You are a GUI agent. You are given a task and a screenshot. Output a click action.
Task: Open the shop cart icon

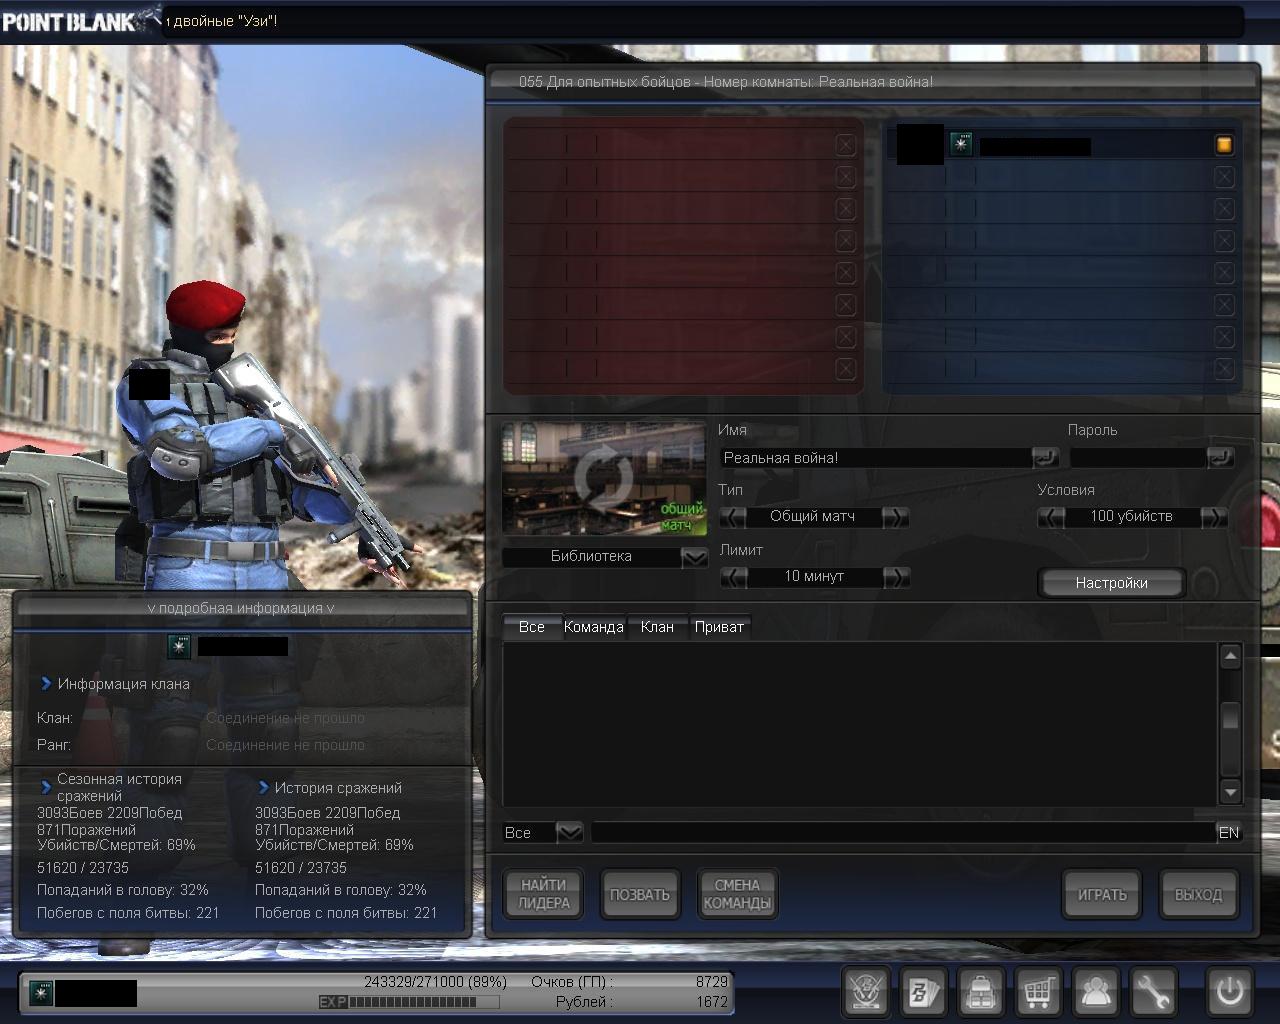coord(1038,992)
